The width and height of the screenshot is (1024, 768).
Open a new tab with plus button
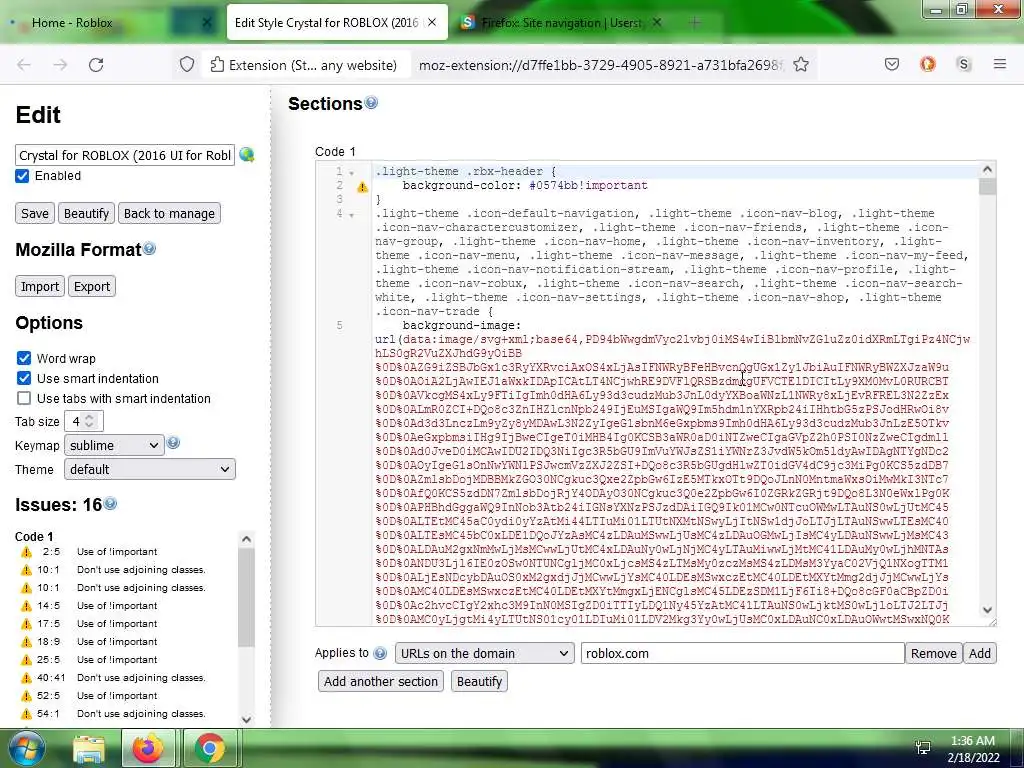click(x=694, y=23)
